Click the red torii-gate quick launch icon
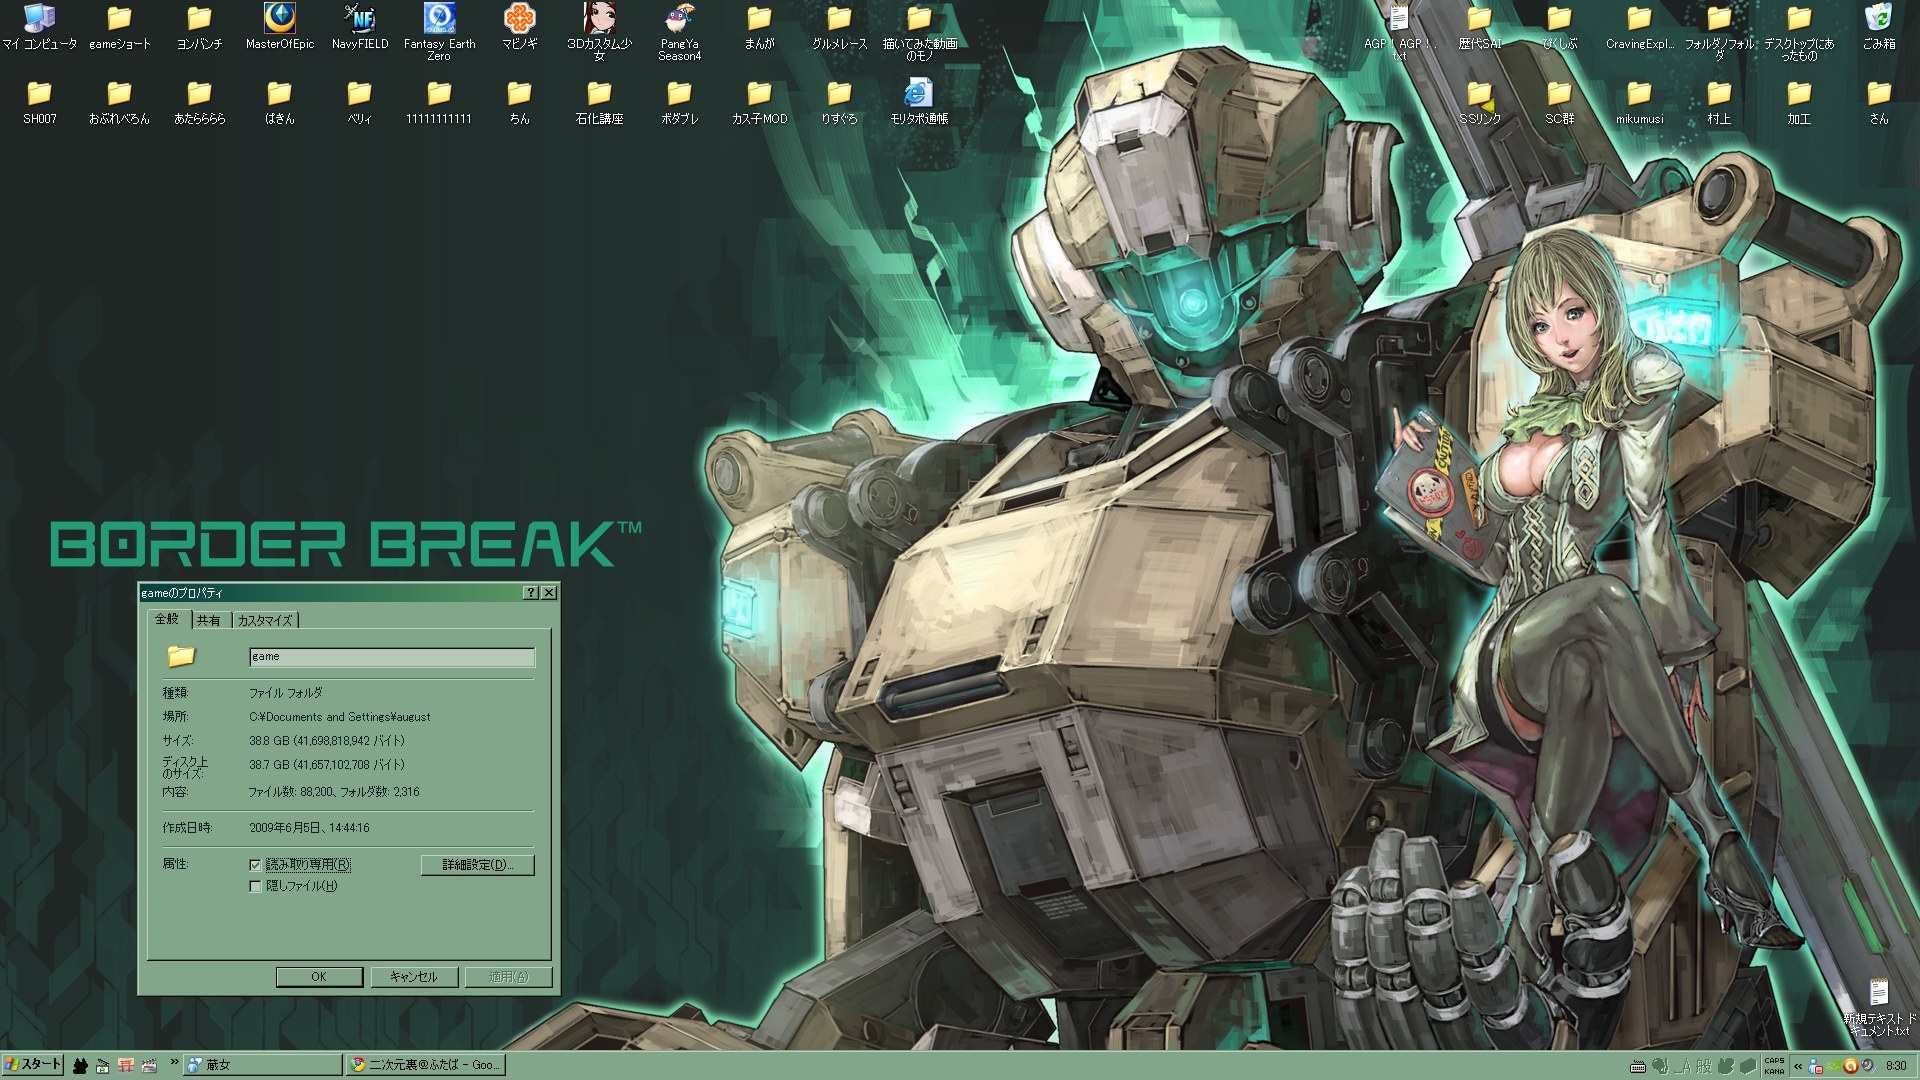The image size is (1920, 1080). [x=126, y=1066]
